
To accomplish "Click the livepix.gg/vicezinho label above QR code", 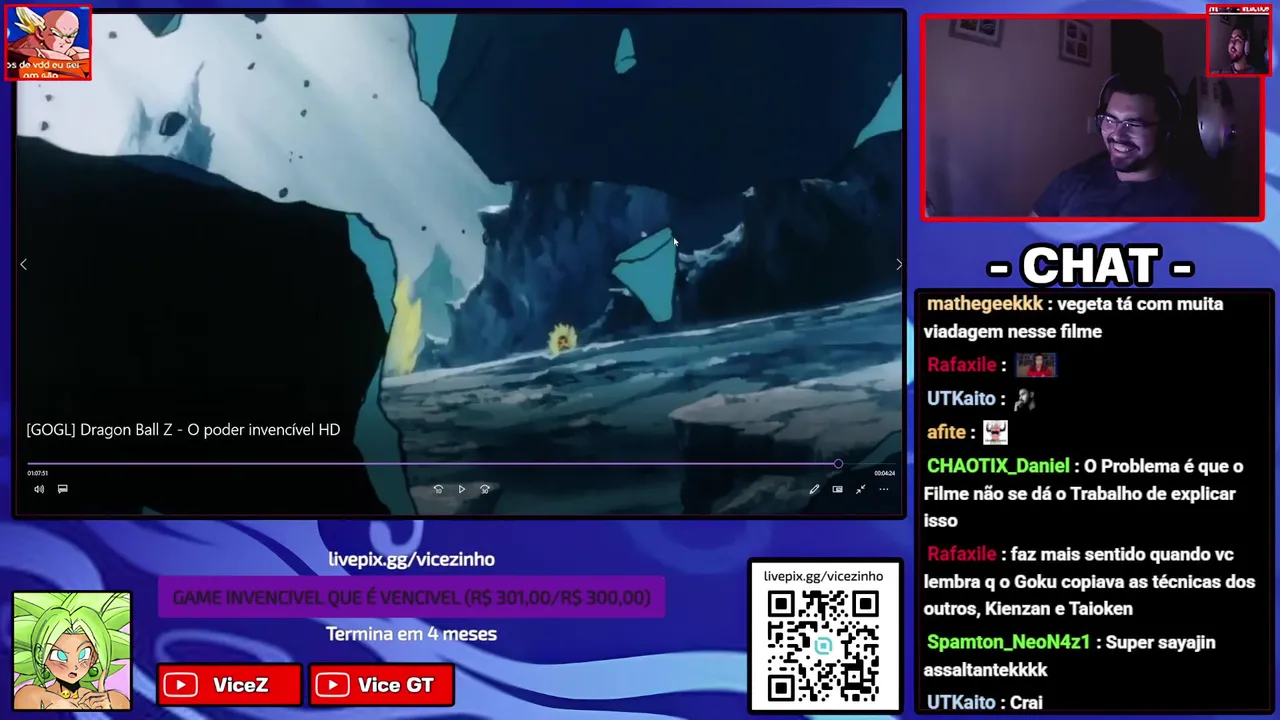I will (823, 576).
